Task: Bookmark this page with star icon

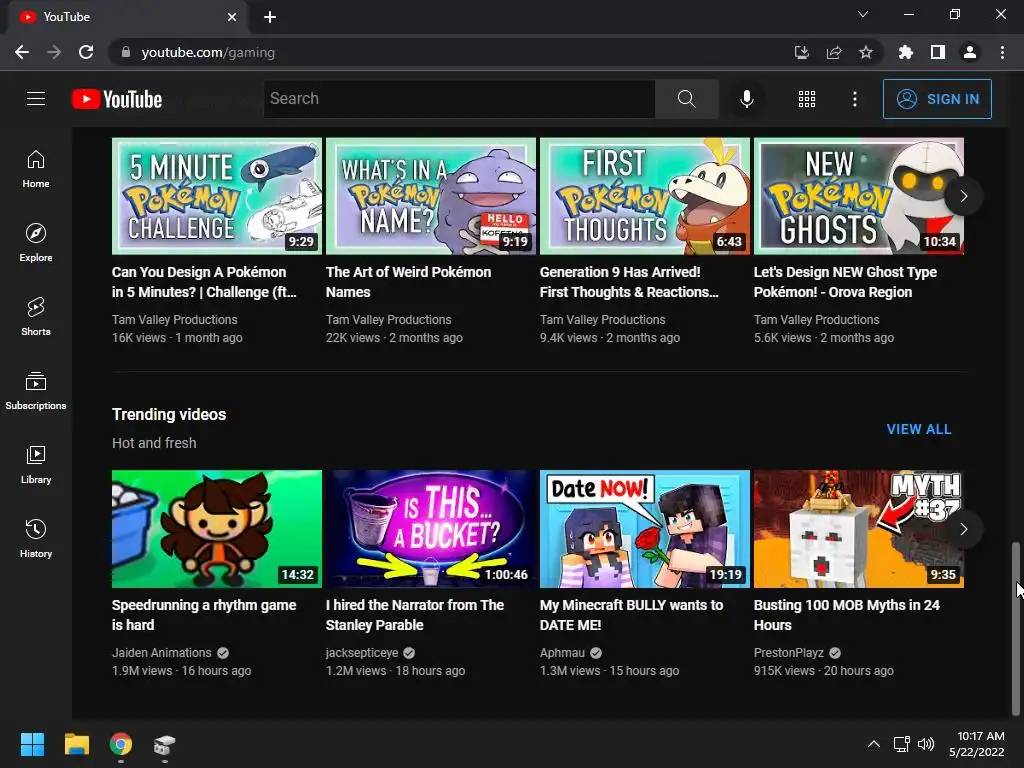Action: click(x=865, y=52)
